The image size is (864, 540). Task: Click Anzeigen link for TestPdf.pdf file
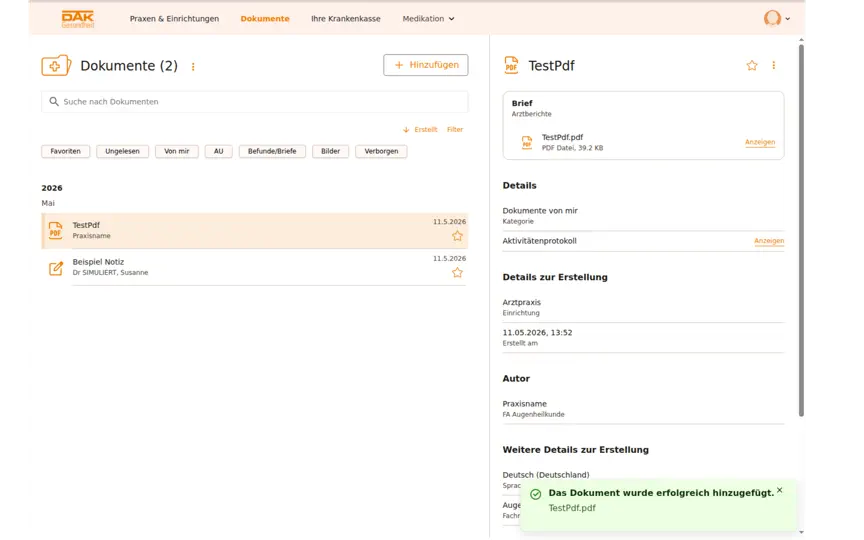coord(760,142)
